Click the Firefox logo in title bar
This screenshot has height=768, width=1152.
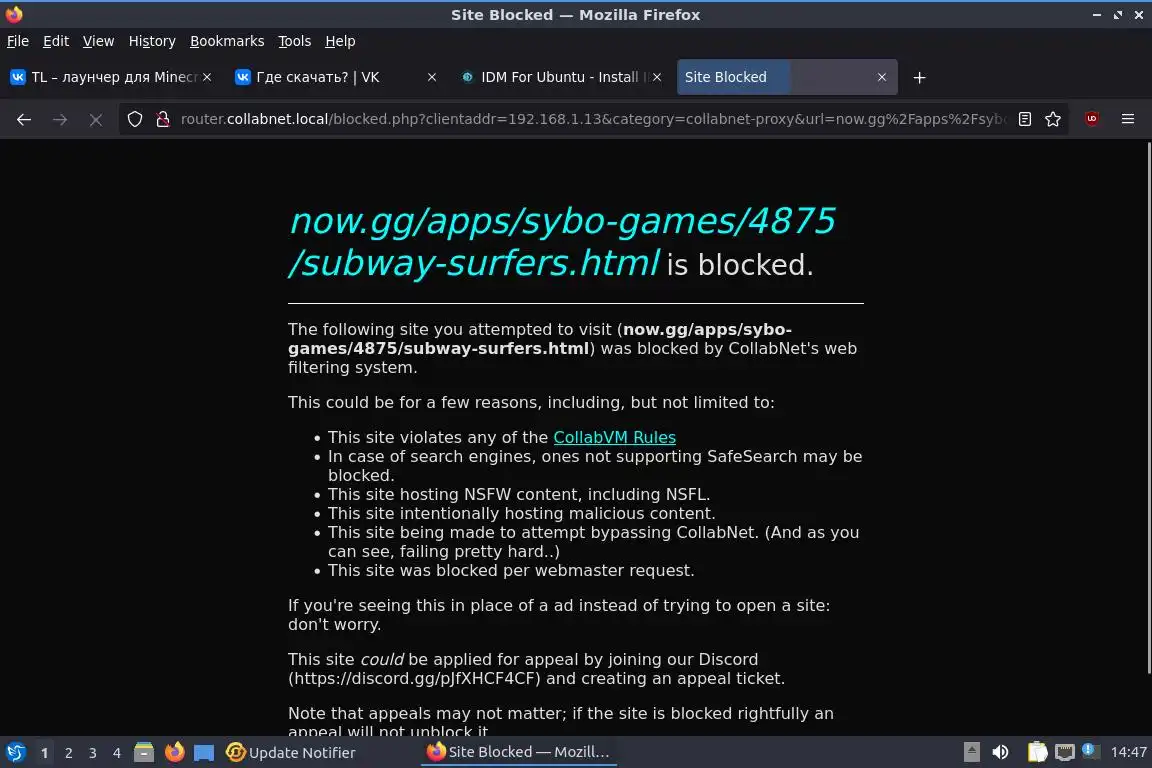click(x=14, y=14)
